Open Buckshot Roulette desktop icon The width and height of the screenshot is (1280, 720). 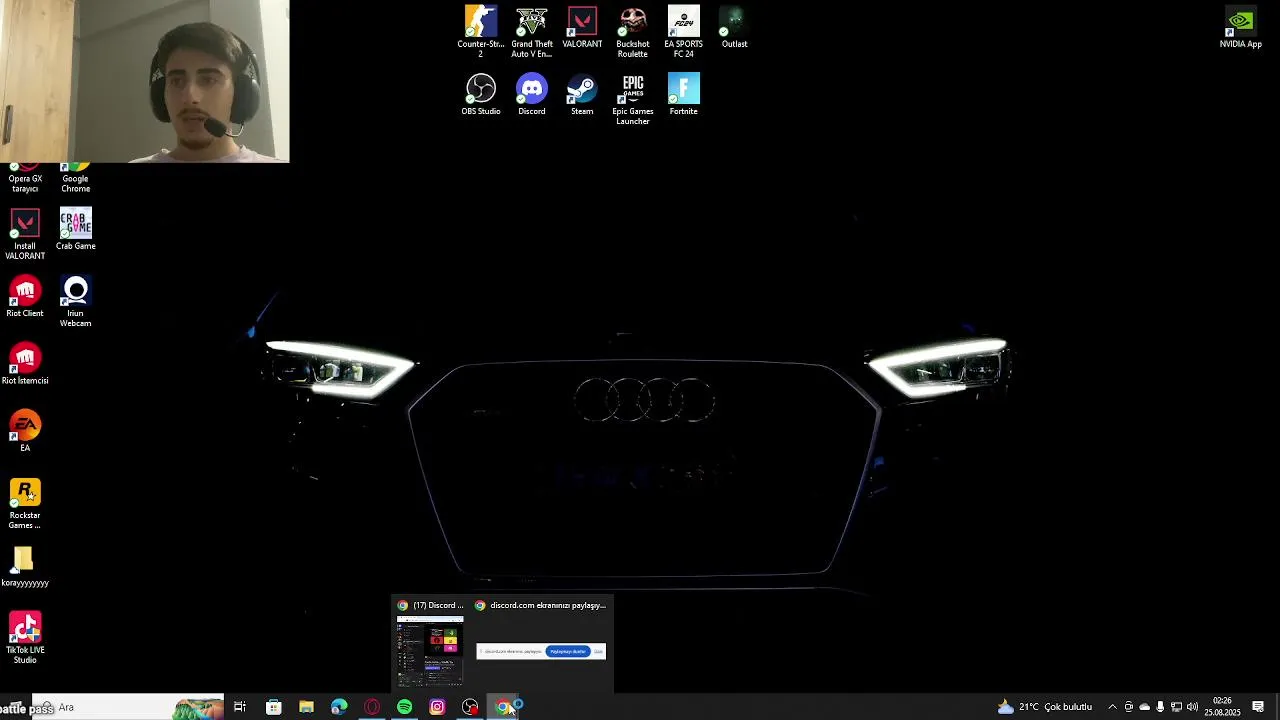633,32
